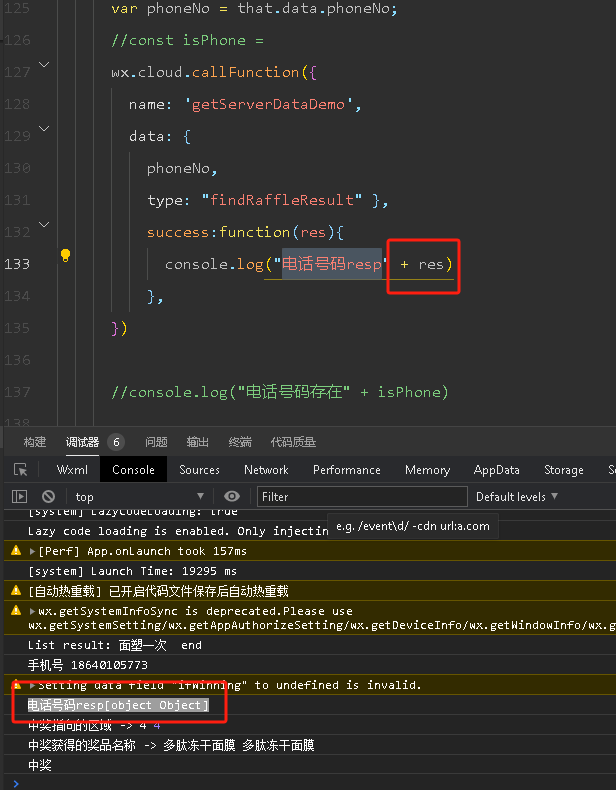Click the lightbulb quick-fix icon on line 133

(x=65, y=255)
